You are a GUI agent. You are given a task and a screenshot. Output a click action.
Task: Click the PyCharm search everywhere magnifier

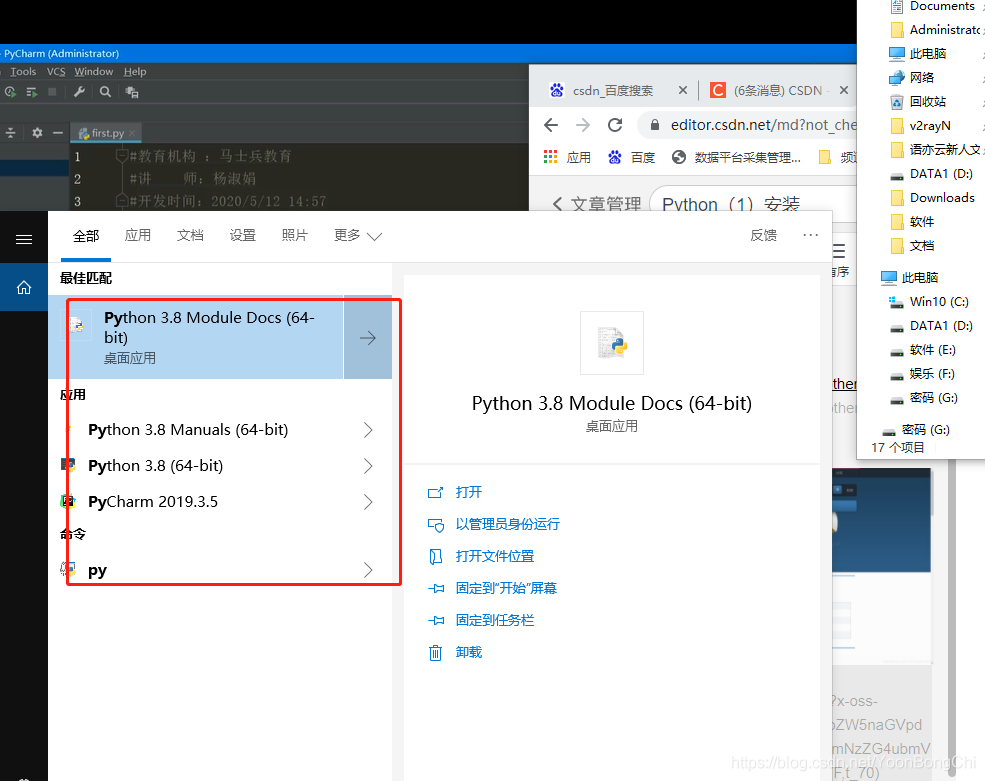[106, 92]
